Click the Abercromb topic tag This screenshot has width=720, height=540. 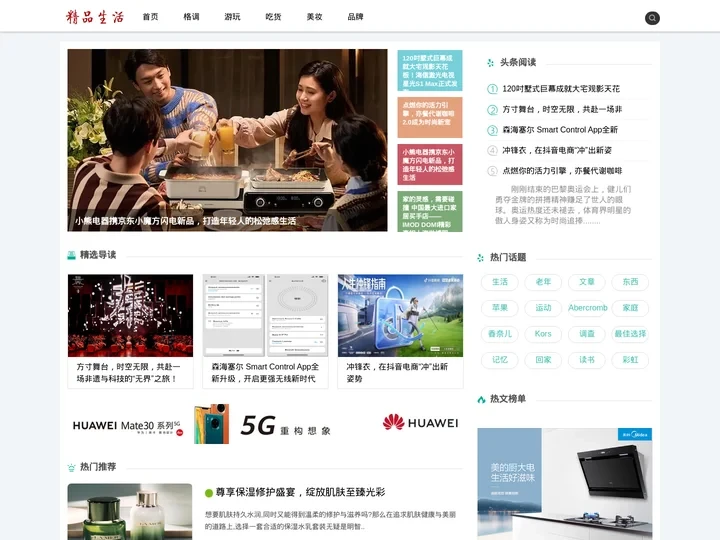click(588, 308)
